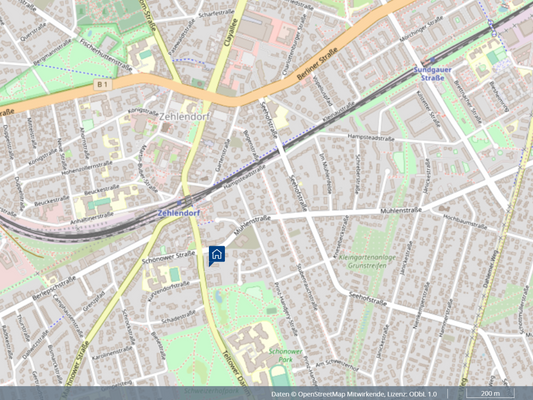Open the ODbL 1.0 license link
Image resolution: width=533 pixels, height=400 pixels.
click(422, 394)
